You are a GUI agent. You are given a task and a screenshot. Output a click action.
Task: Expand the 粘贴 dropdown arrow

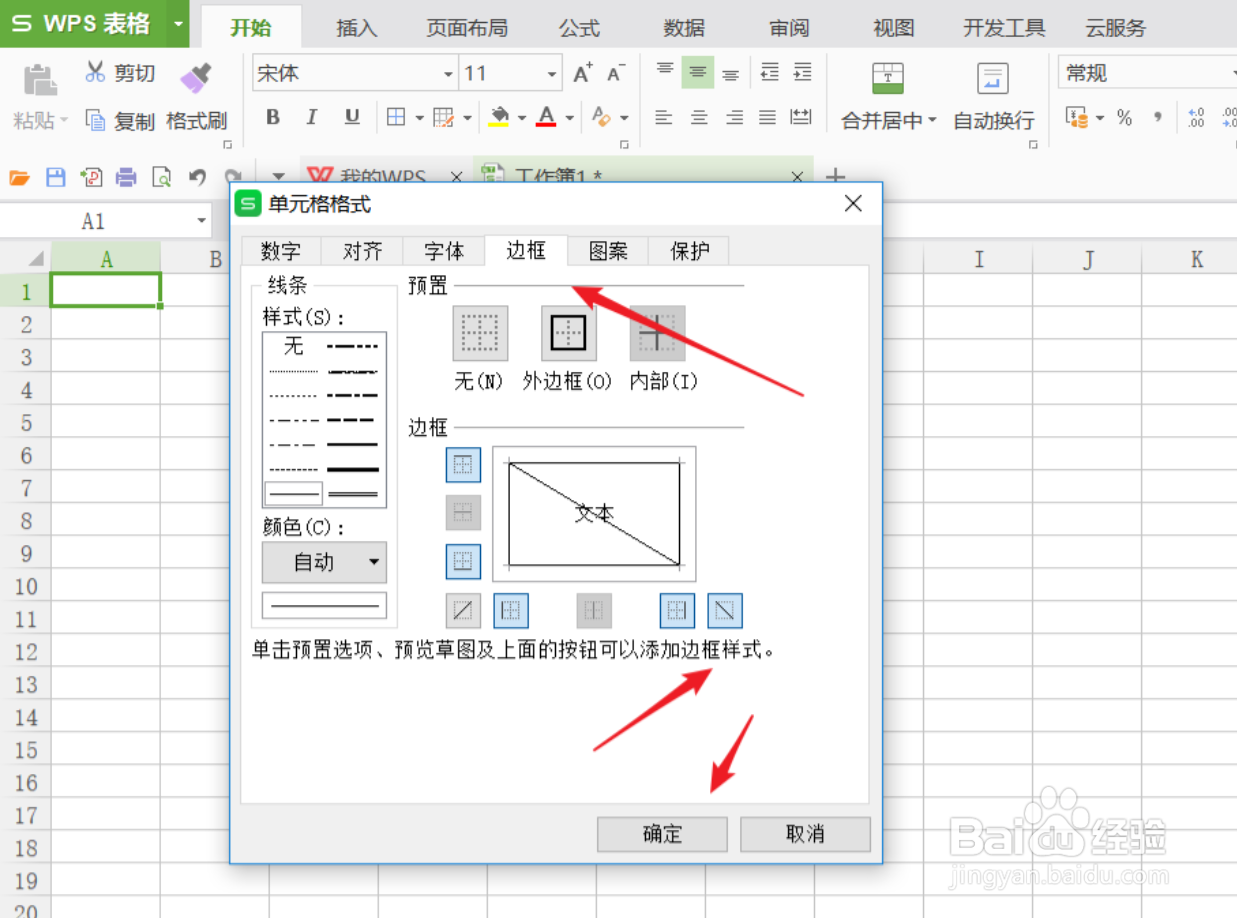point(64,121)
